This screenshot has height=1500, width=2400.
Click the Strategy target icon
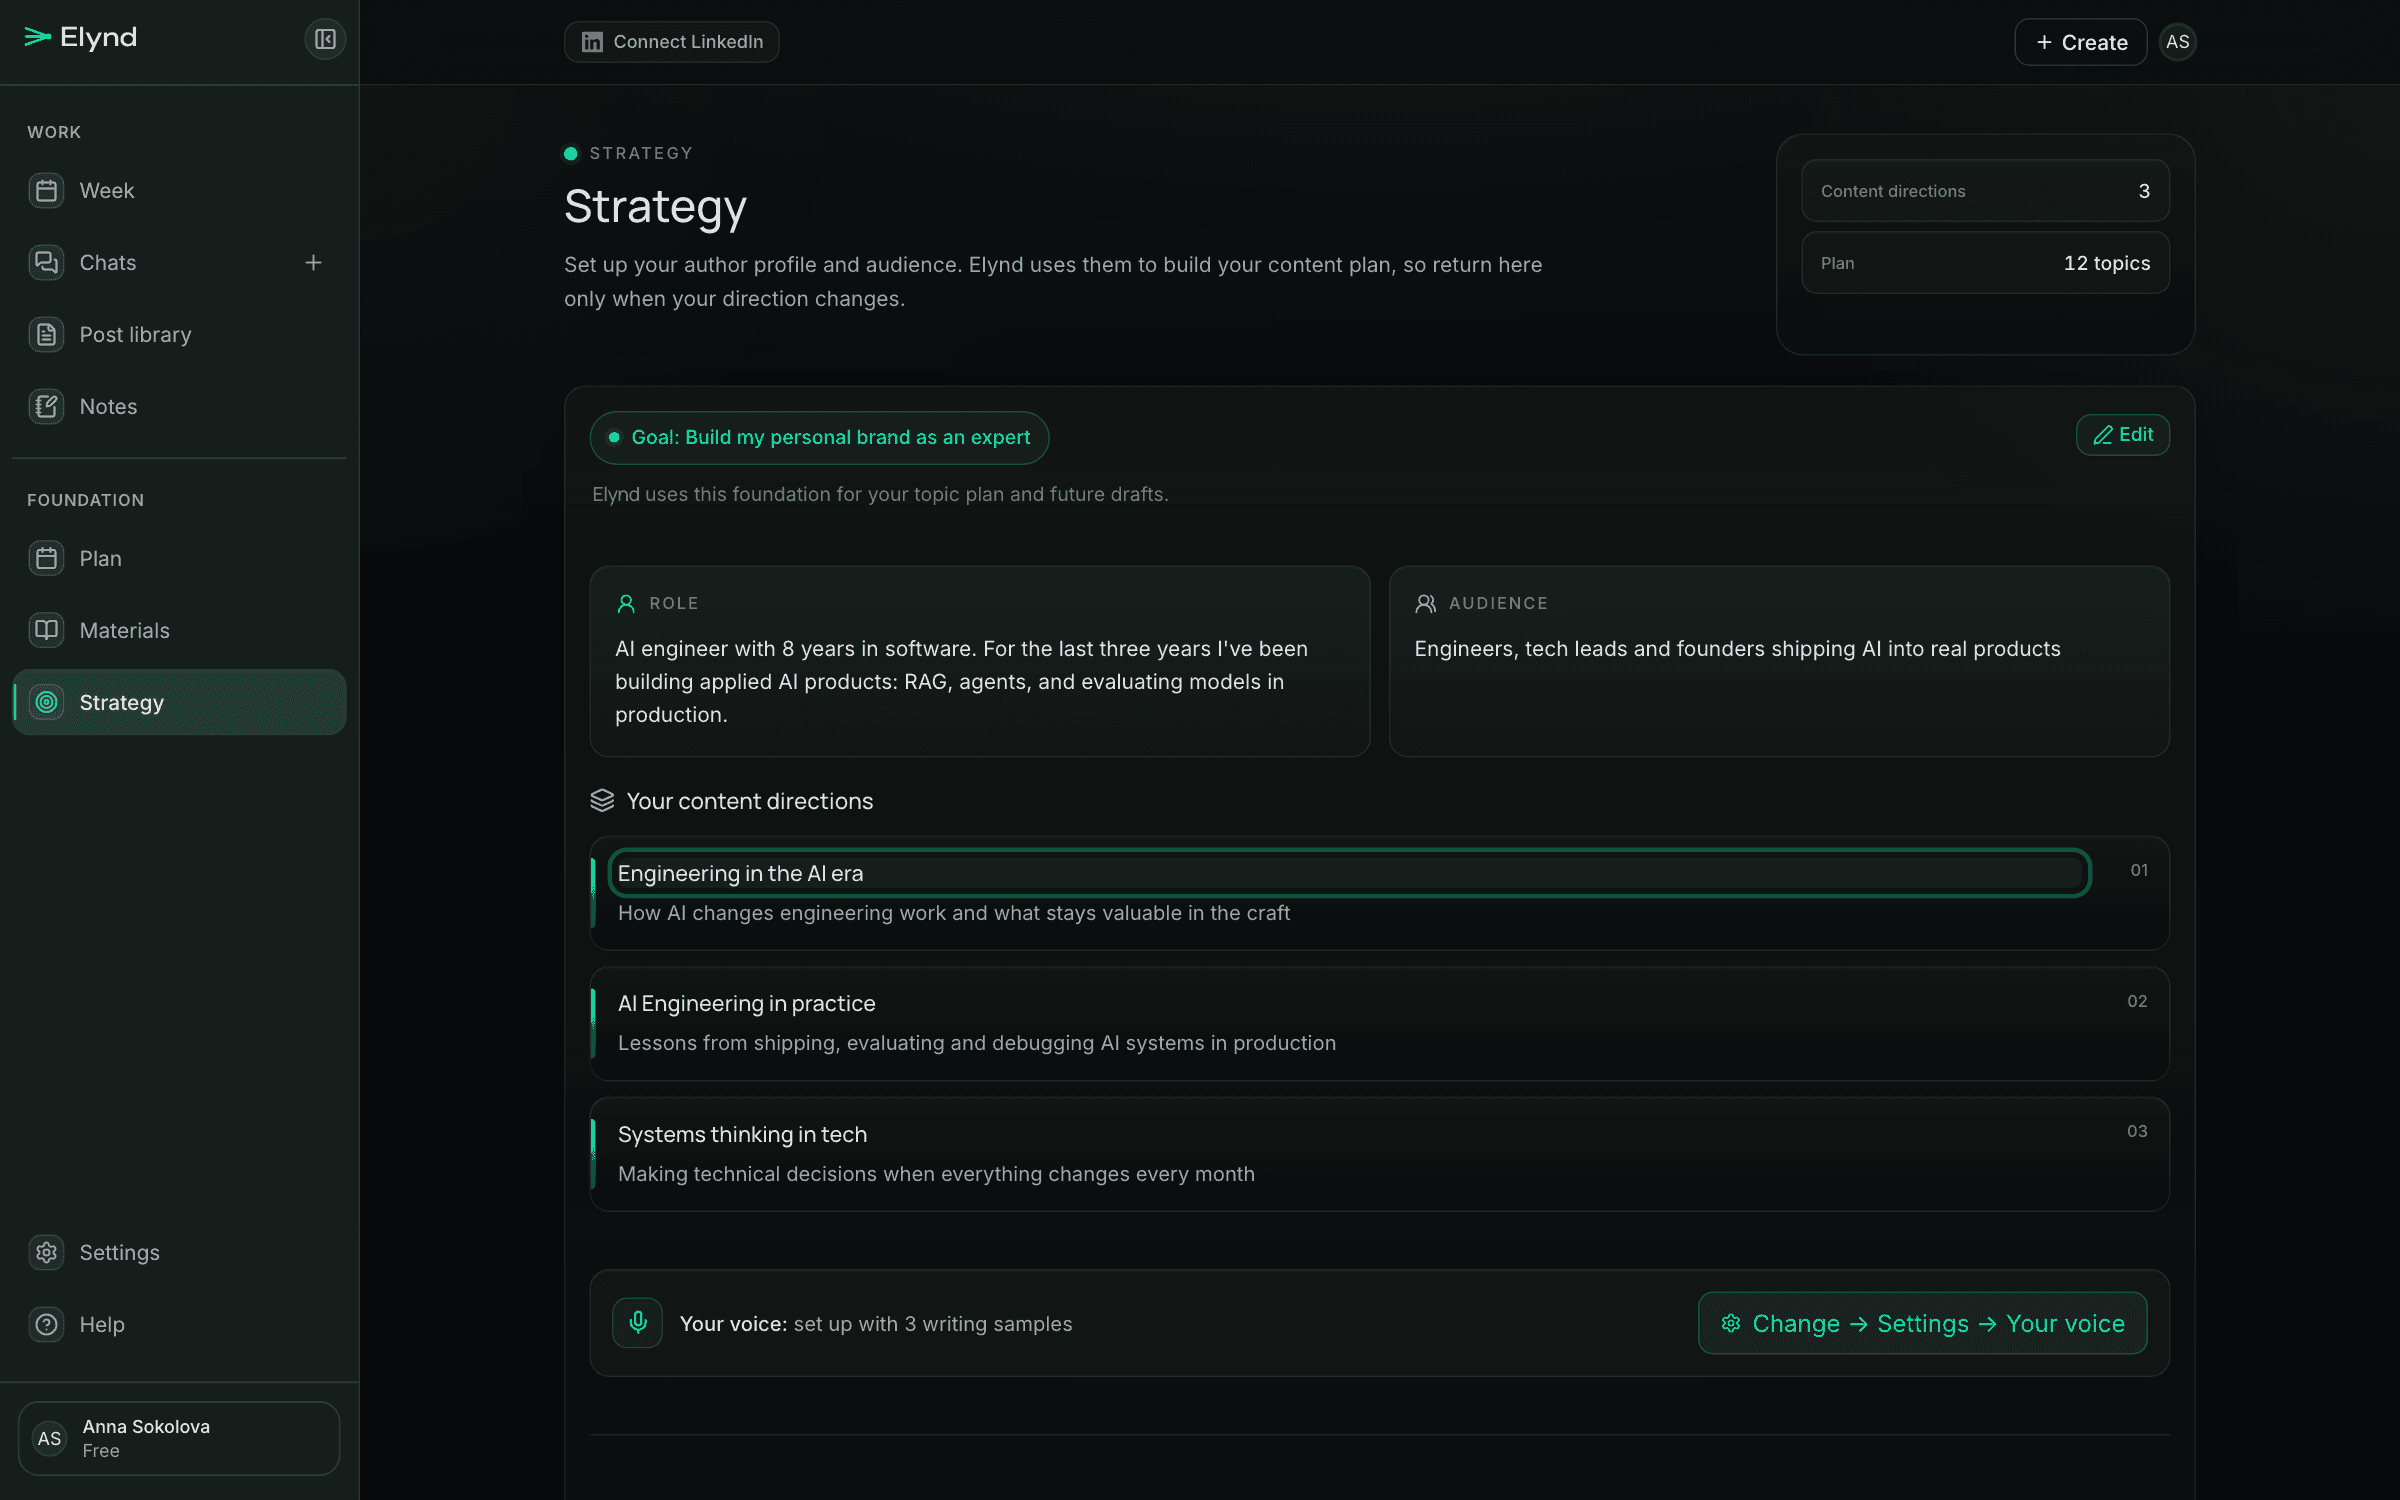click(x=46, y=703)
